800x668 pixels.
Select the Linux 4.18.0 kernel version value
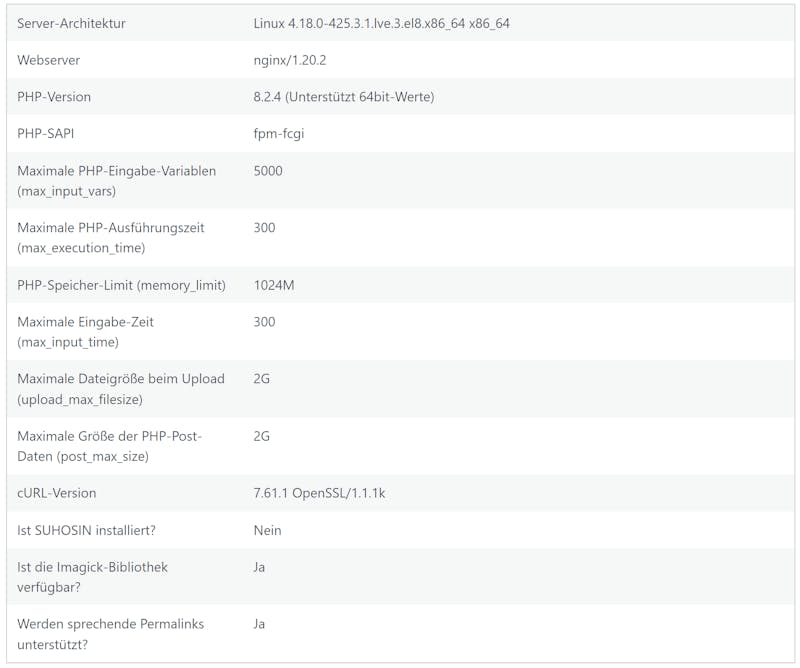pyautogui.click(x=381, y=23)
